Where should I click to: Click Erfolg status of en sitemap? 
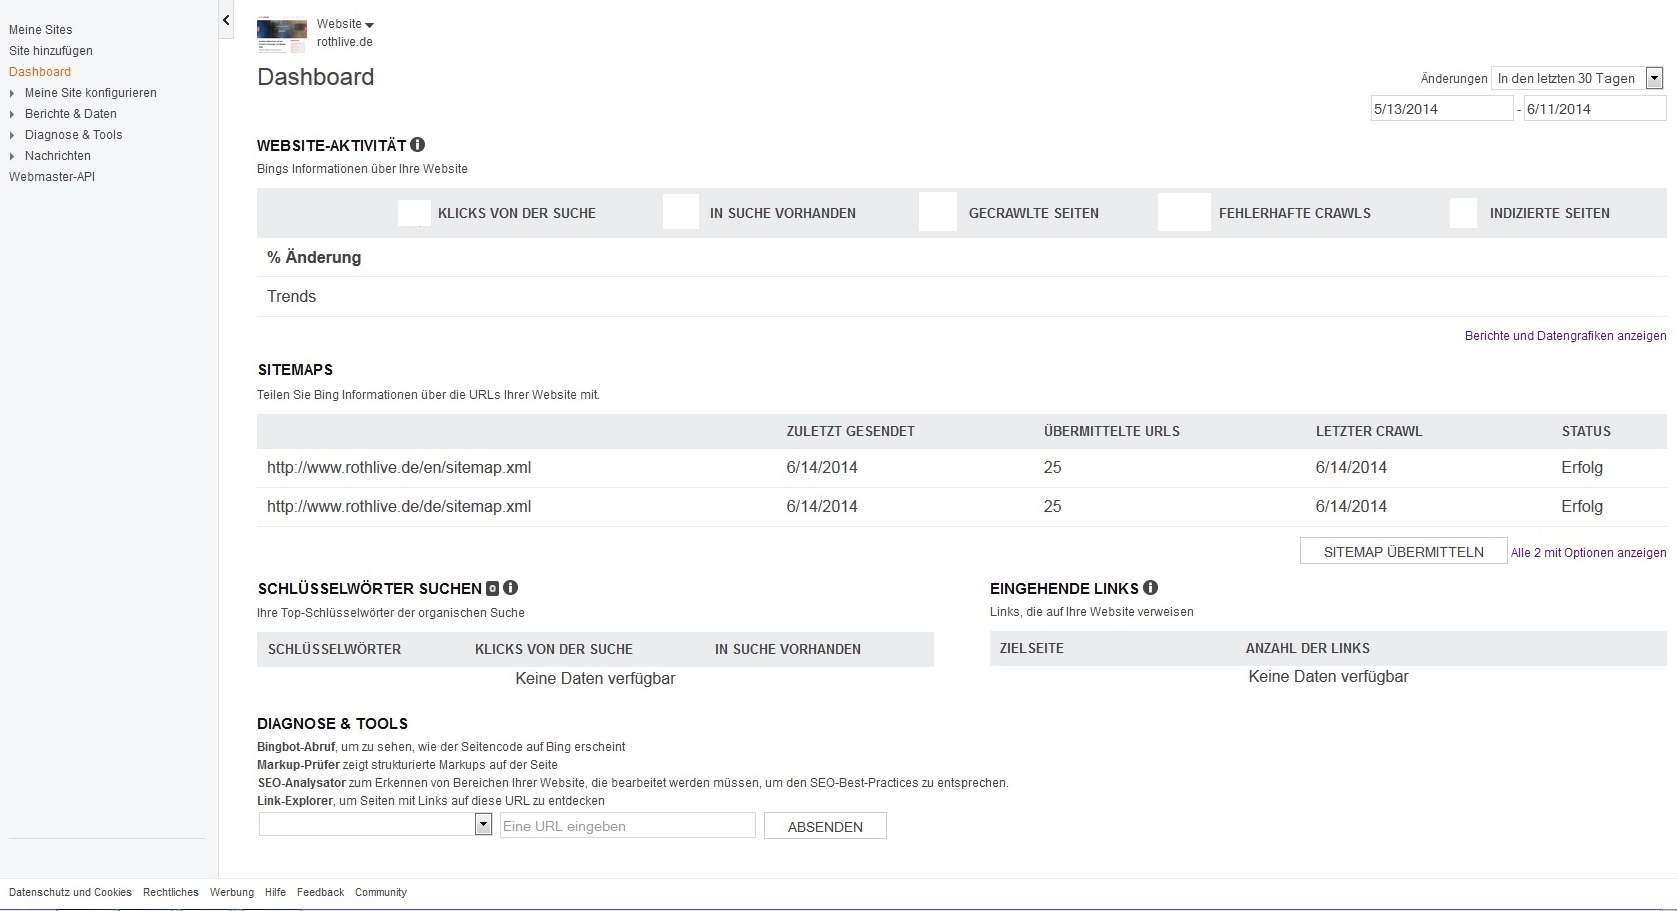[x=1582, y=468]
